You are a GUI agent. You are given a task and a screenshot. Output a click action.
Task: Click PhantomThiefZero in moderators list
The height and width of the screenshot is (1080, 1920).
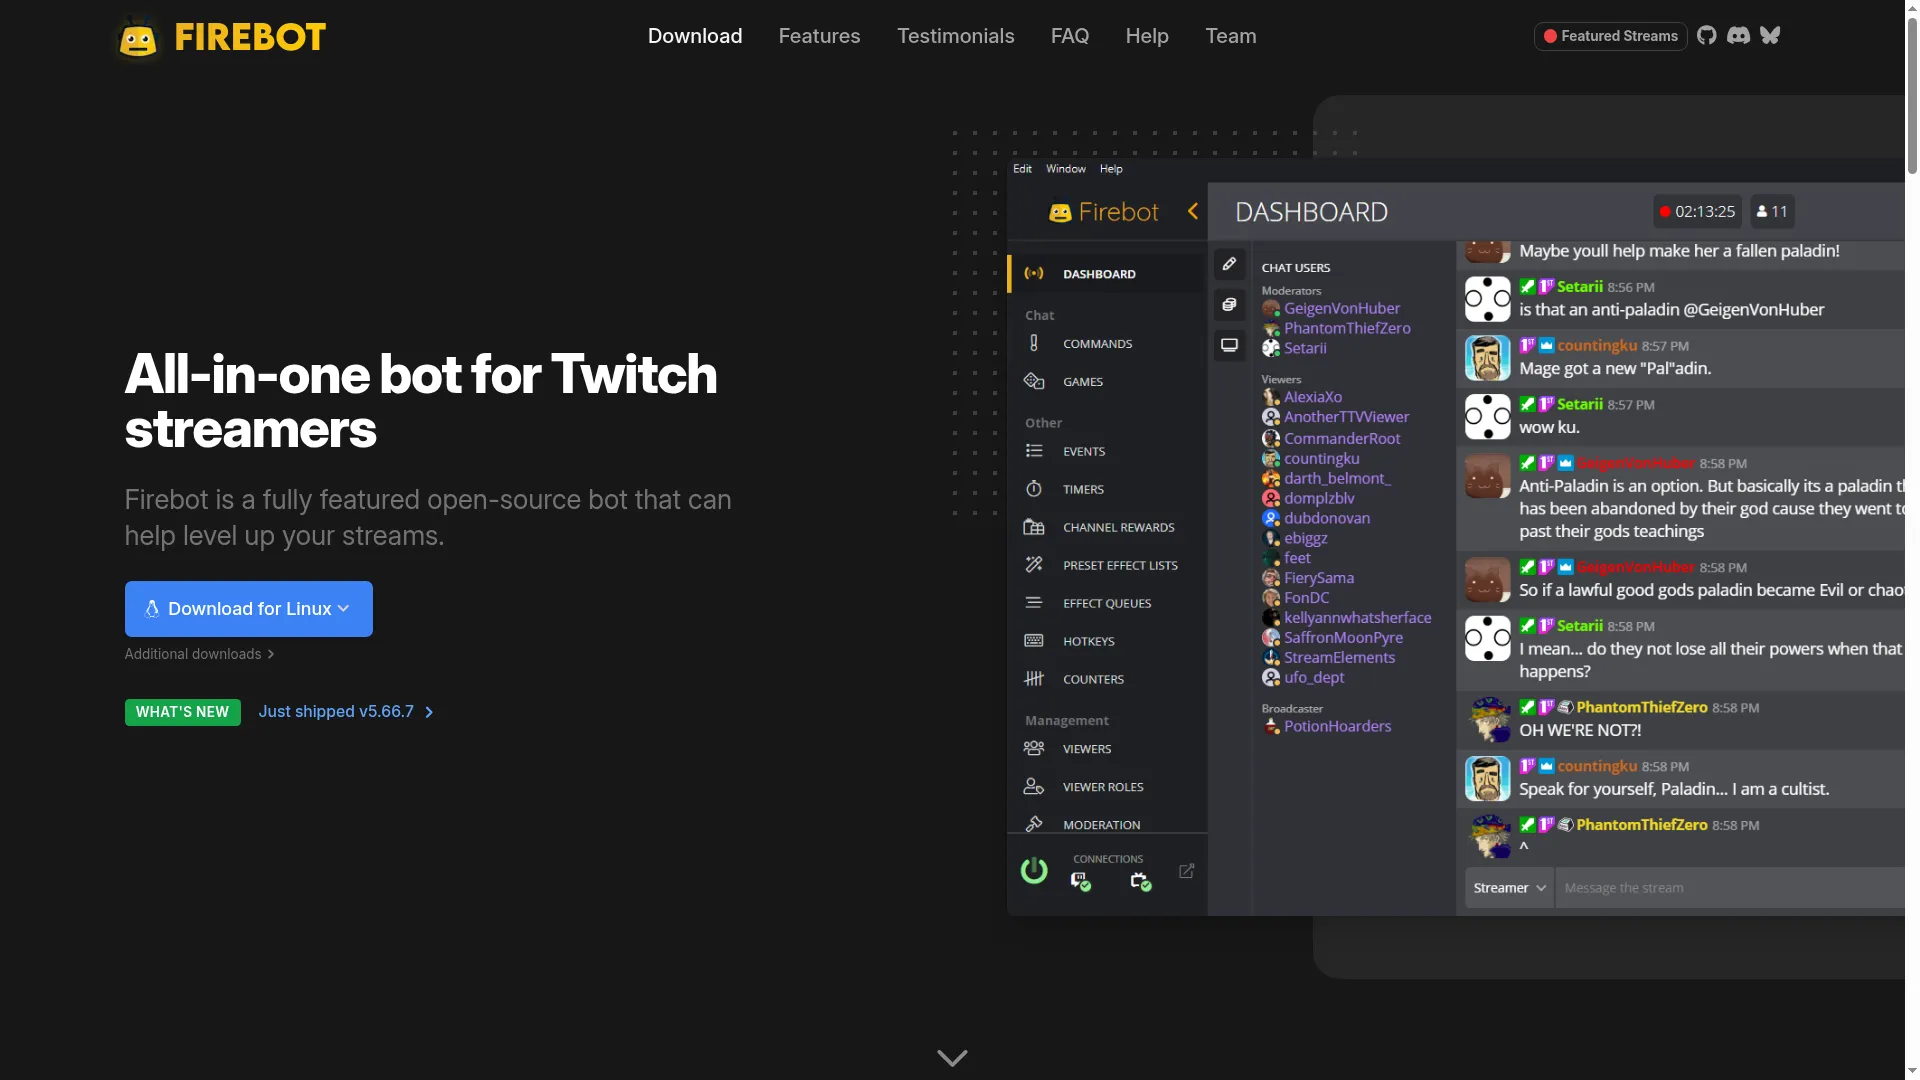(x=1348, y=328)
